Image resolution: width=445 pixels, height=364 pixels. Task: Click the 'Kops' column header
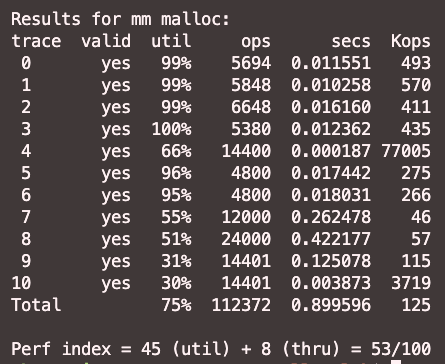pos(411,42)
